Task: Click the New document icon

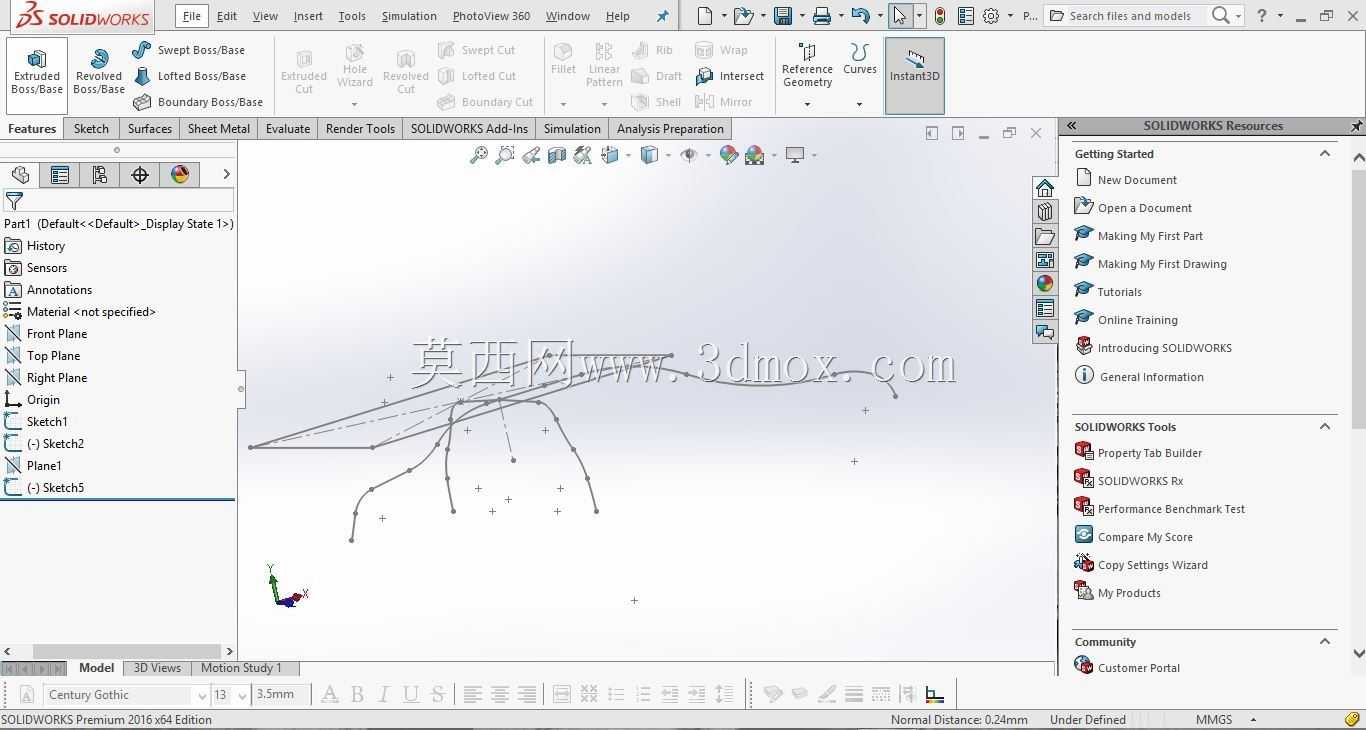Action: pyautogui.click(x=705, y=16)
